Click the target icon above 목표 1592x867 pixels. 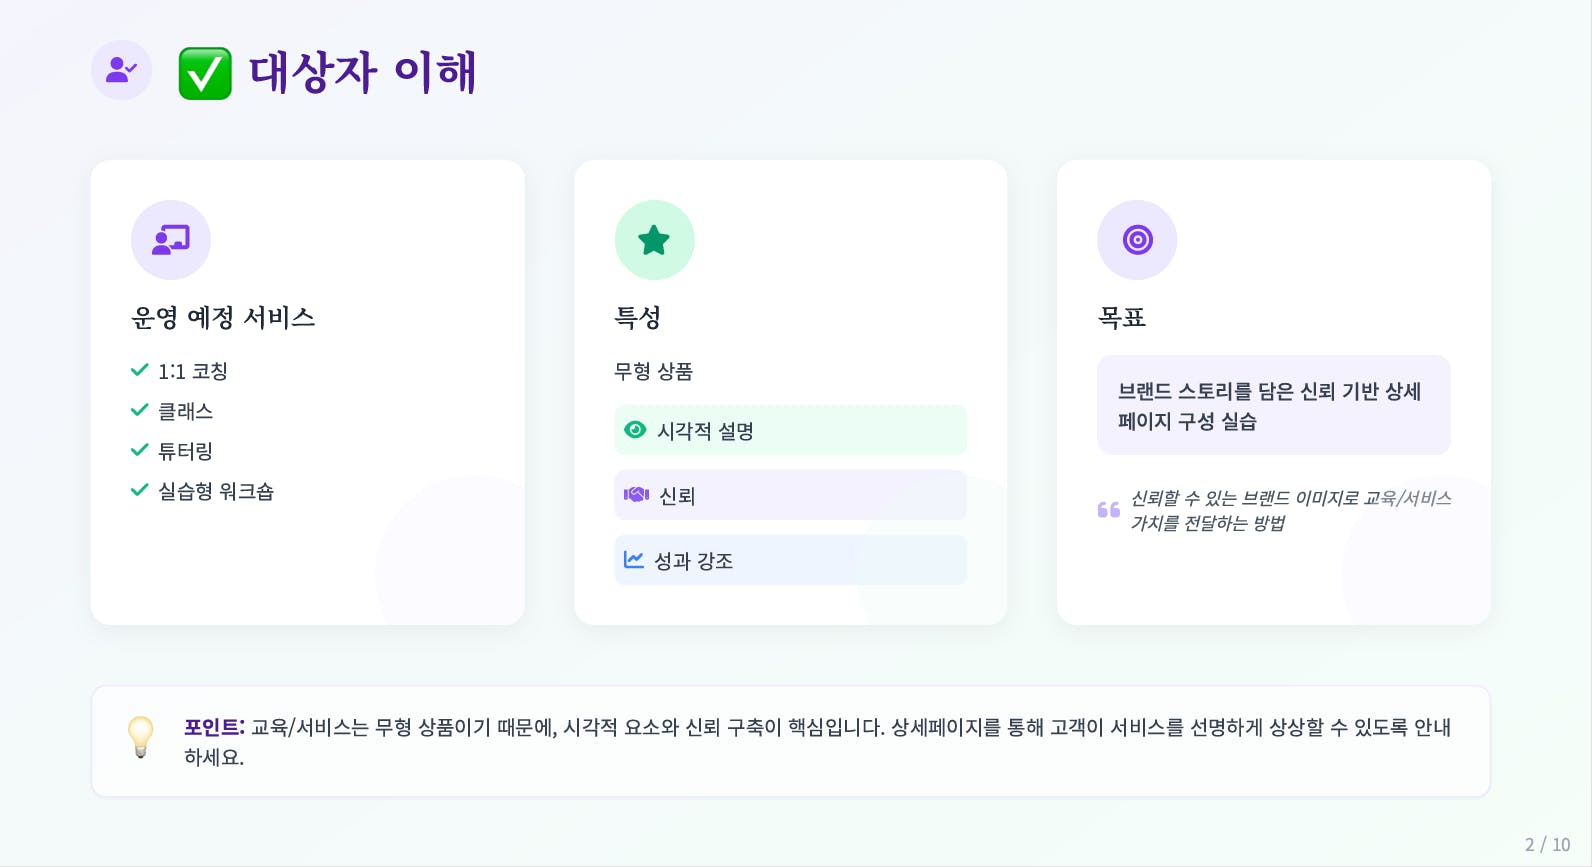(x=1137, y=240)
